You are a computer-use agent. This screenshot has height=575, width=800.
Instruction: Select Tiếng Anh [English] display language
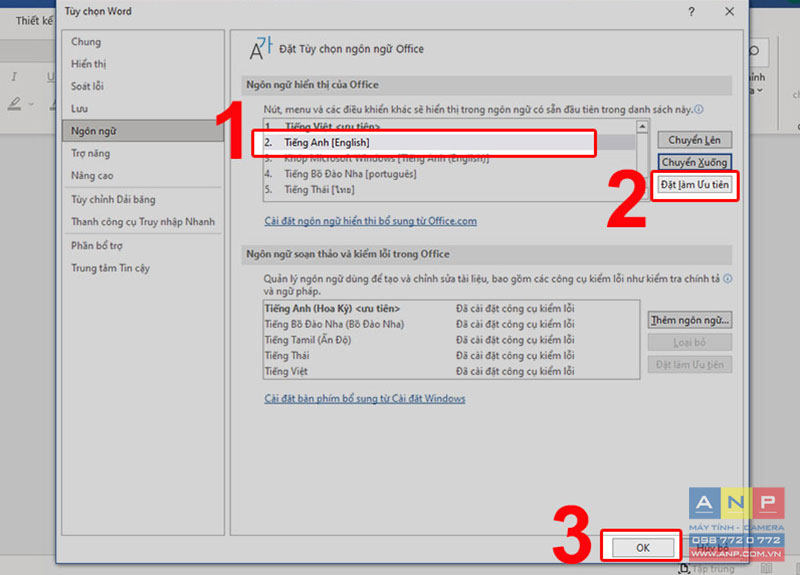(449, 143)
